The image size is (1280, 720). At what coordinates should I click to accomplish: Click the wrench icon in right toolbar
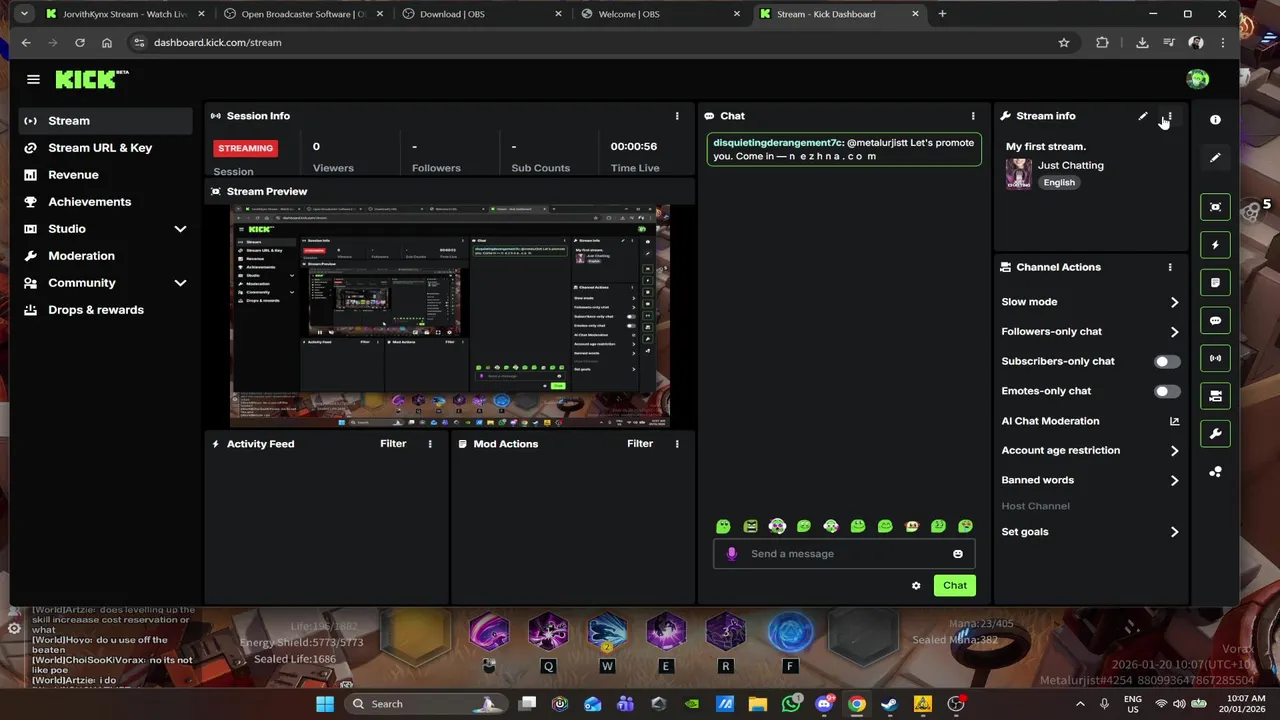click(x=1215, y=434)
